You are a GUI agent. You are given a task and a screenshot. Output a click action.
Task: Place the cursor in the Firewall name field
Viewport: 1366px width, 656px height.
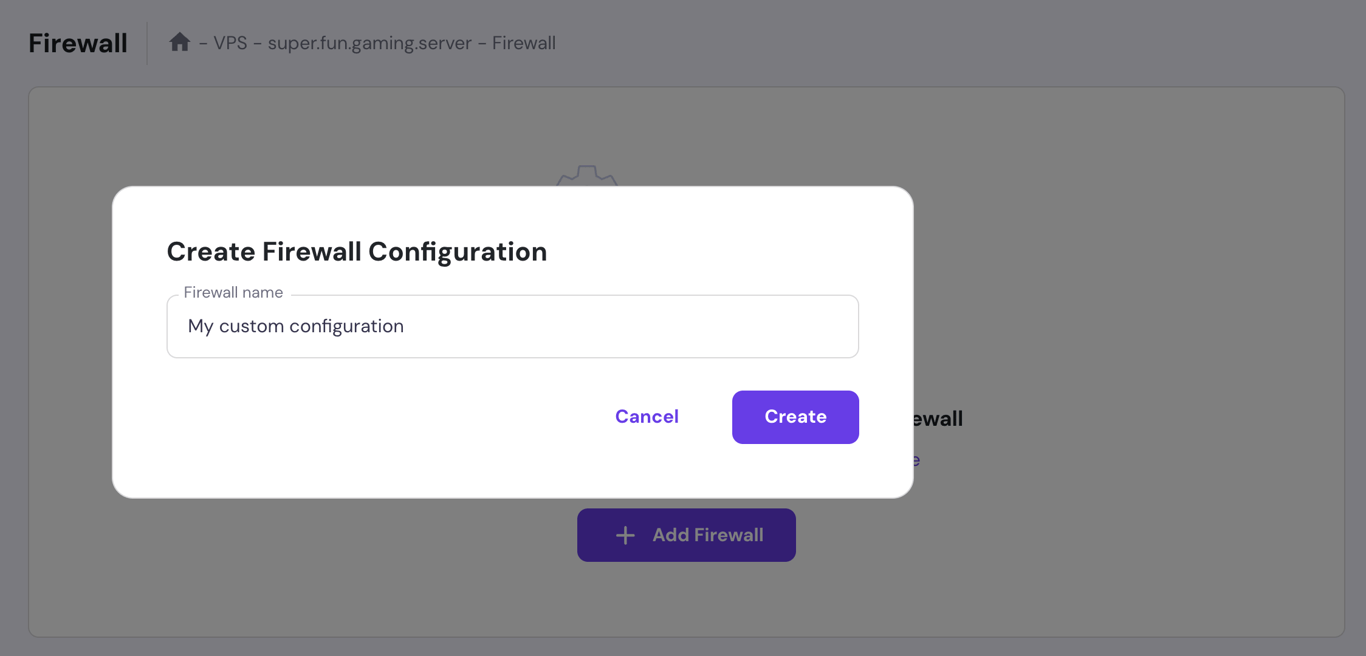click(x=512, y=326)
